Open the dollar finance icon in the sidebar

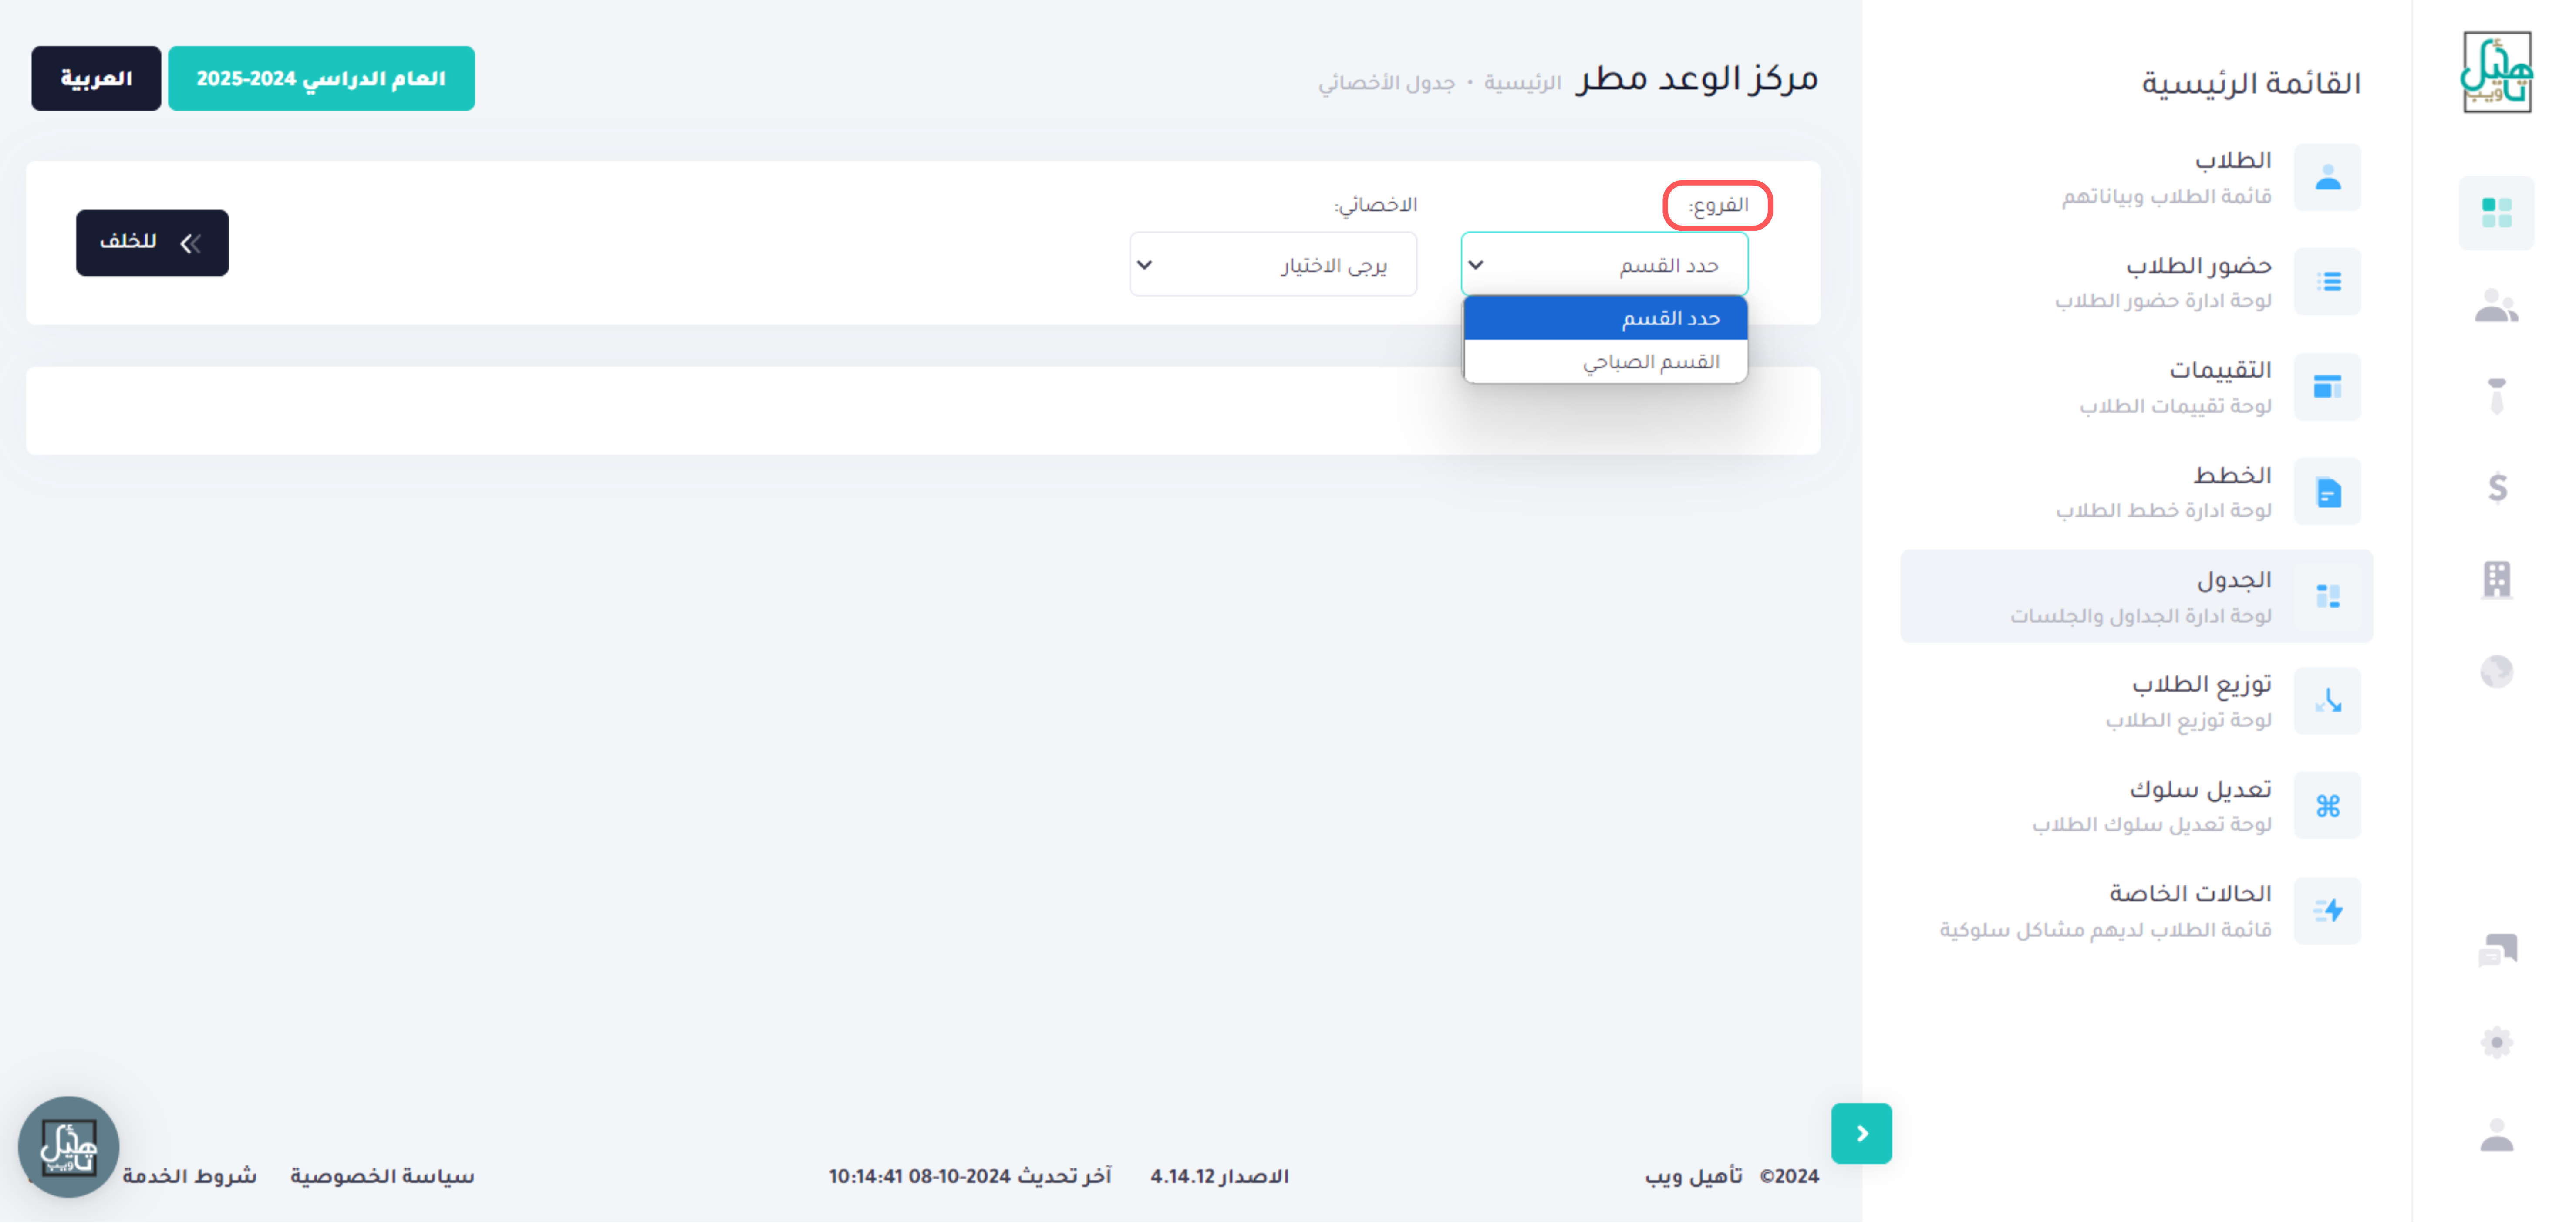tap(2497, 489)
